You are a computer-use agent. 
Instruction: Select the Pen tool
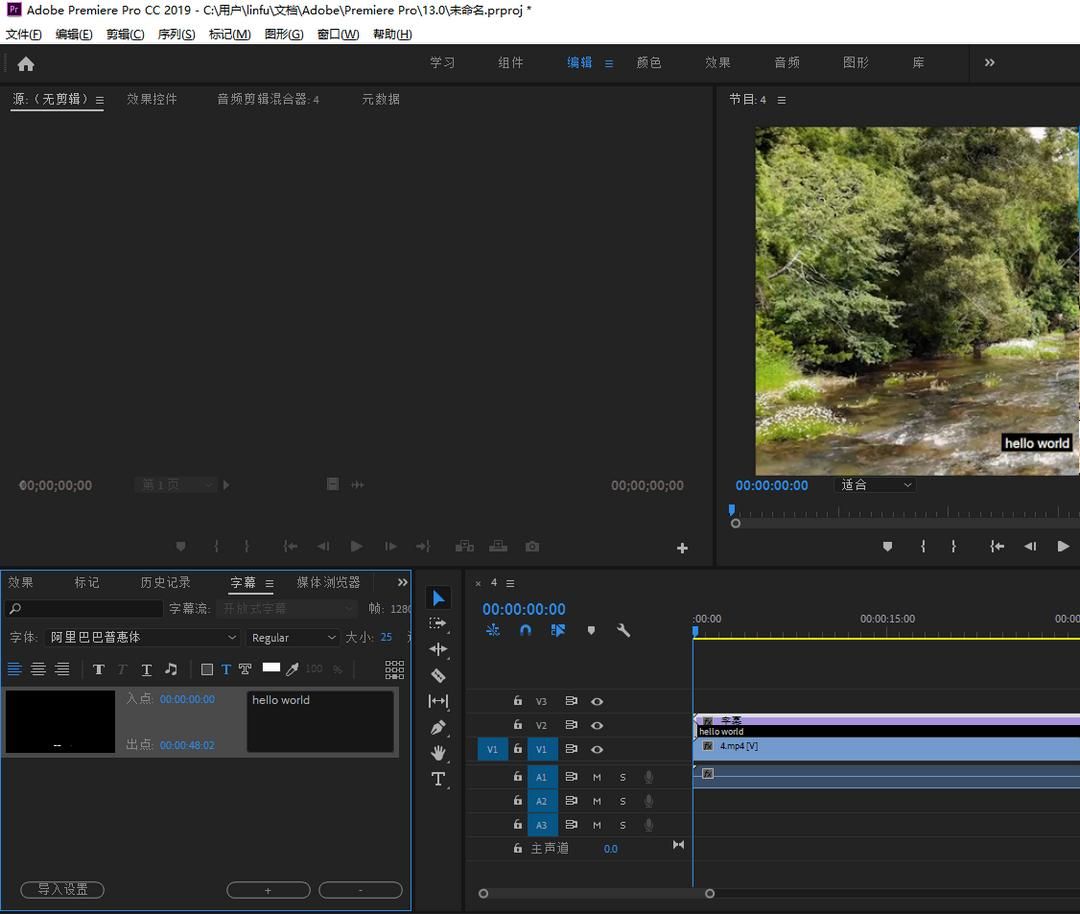pos(438,727)
